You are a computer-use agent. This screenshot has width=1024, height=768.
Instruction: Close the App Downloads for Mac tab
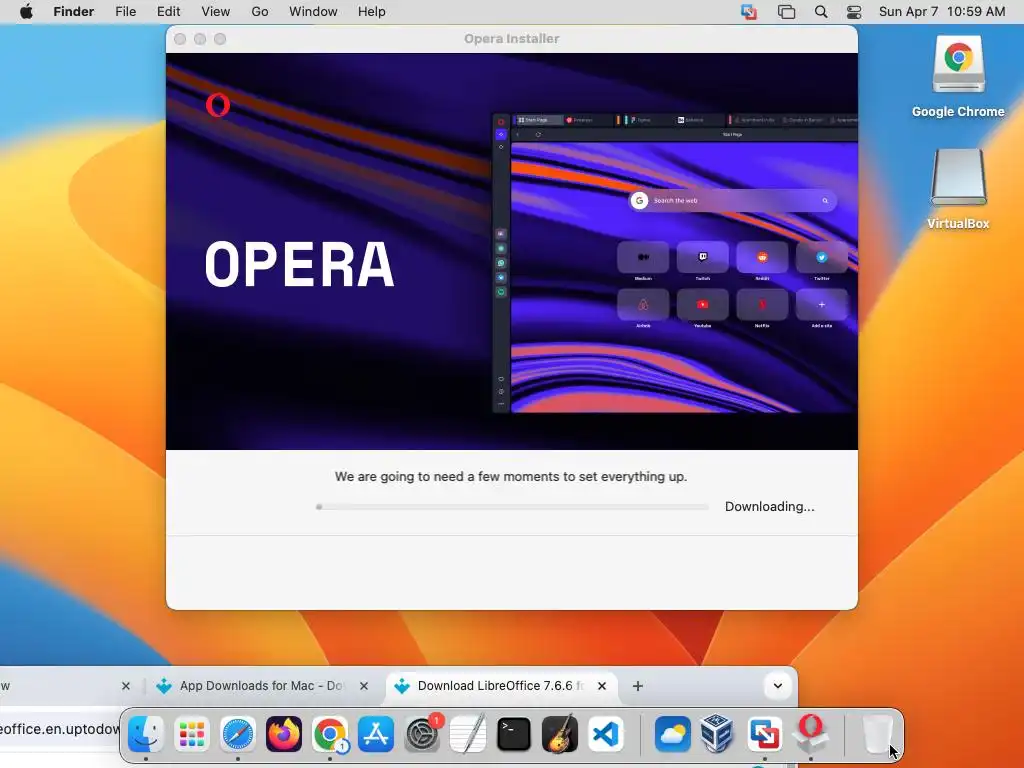click(364, 686)
